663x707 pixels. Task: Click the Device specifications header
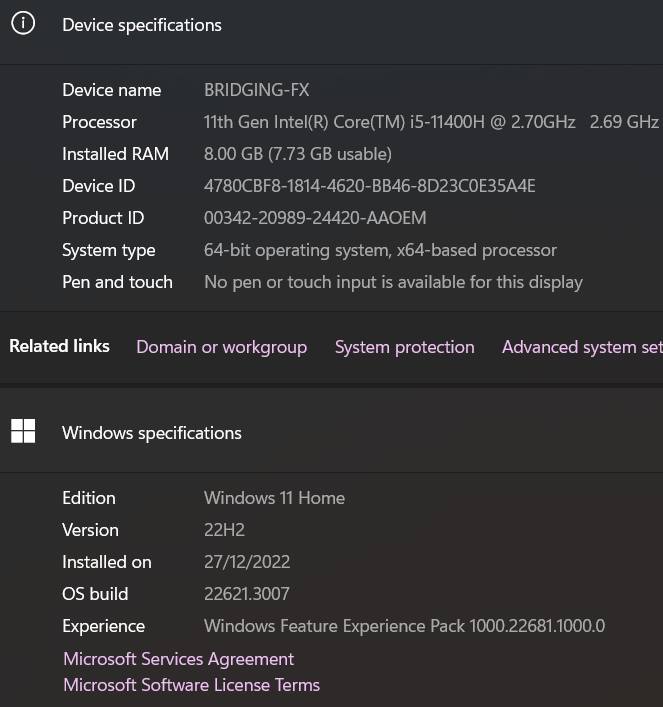(x=142, y=25)
